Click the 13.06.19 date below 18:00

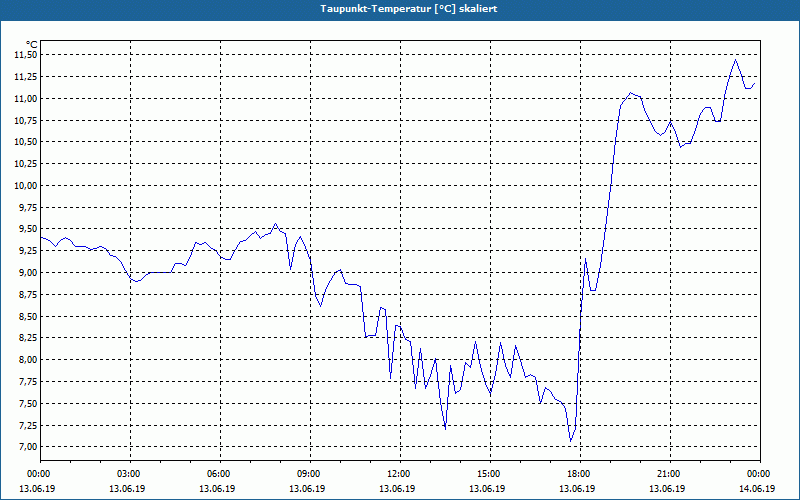click(x=577, y=488)
